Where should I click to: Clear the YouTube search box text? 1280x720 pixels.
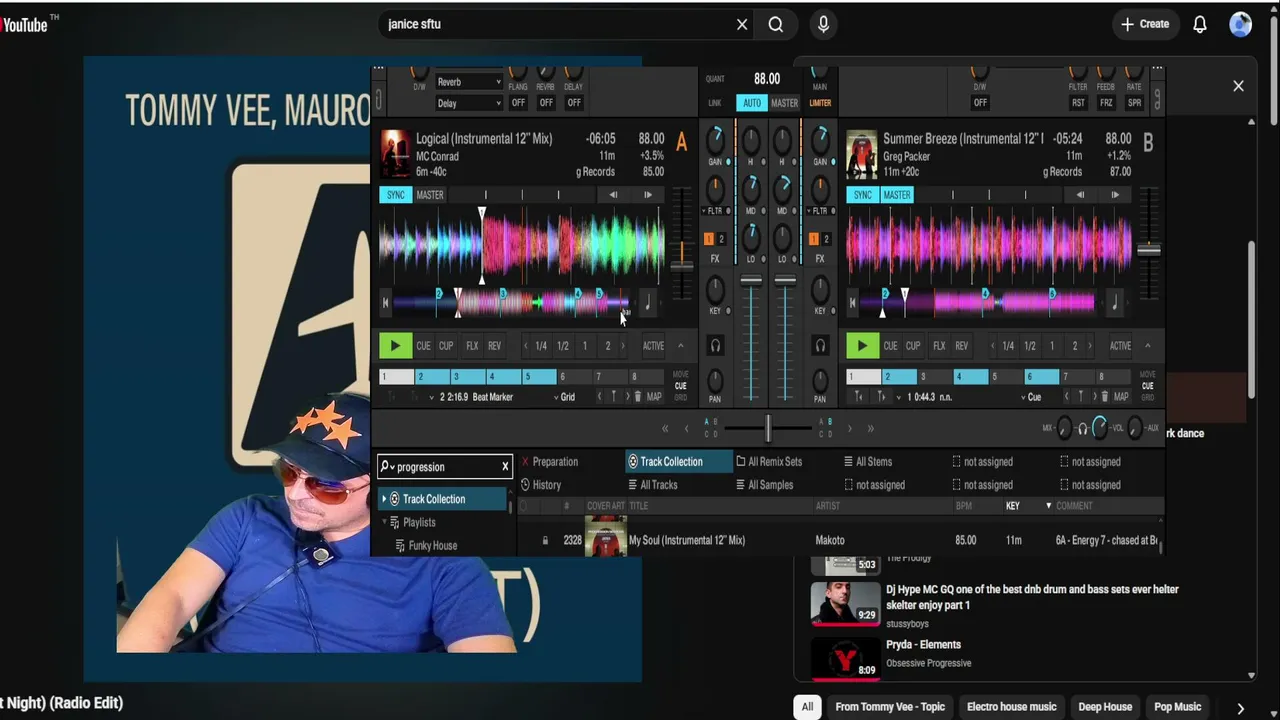(742, 24)
